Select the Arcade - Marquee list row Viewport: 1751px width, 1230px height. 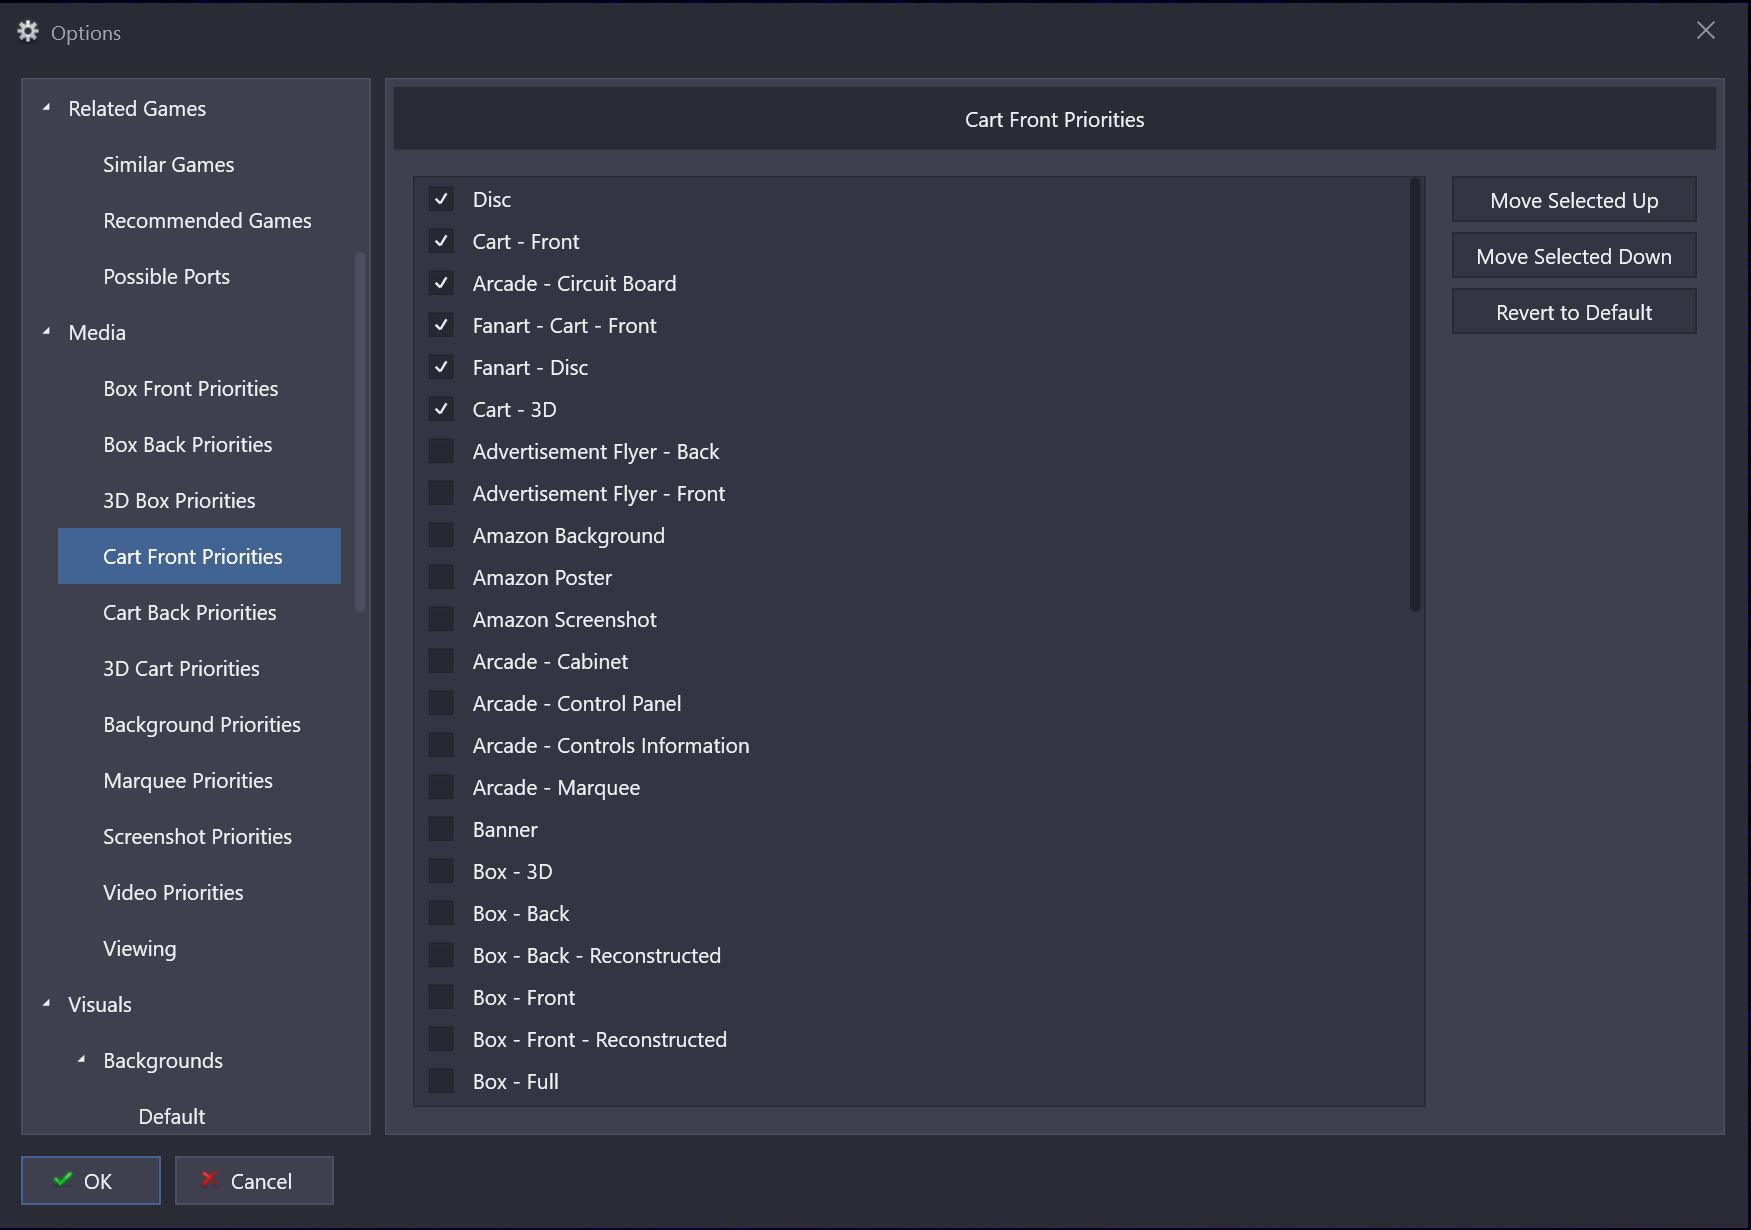click(918, 787)
